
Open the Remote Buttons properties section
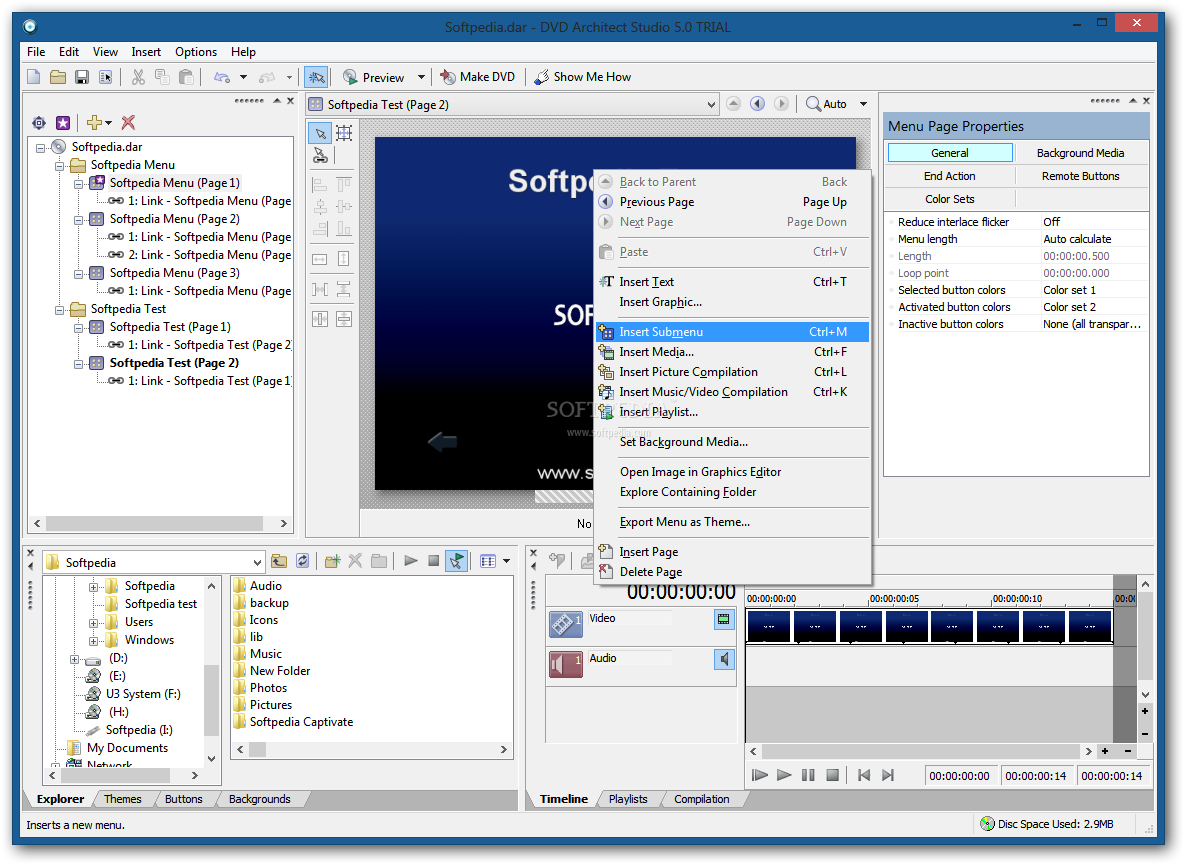(1081, 176)
